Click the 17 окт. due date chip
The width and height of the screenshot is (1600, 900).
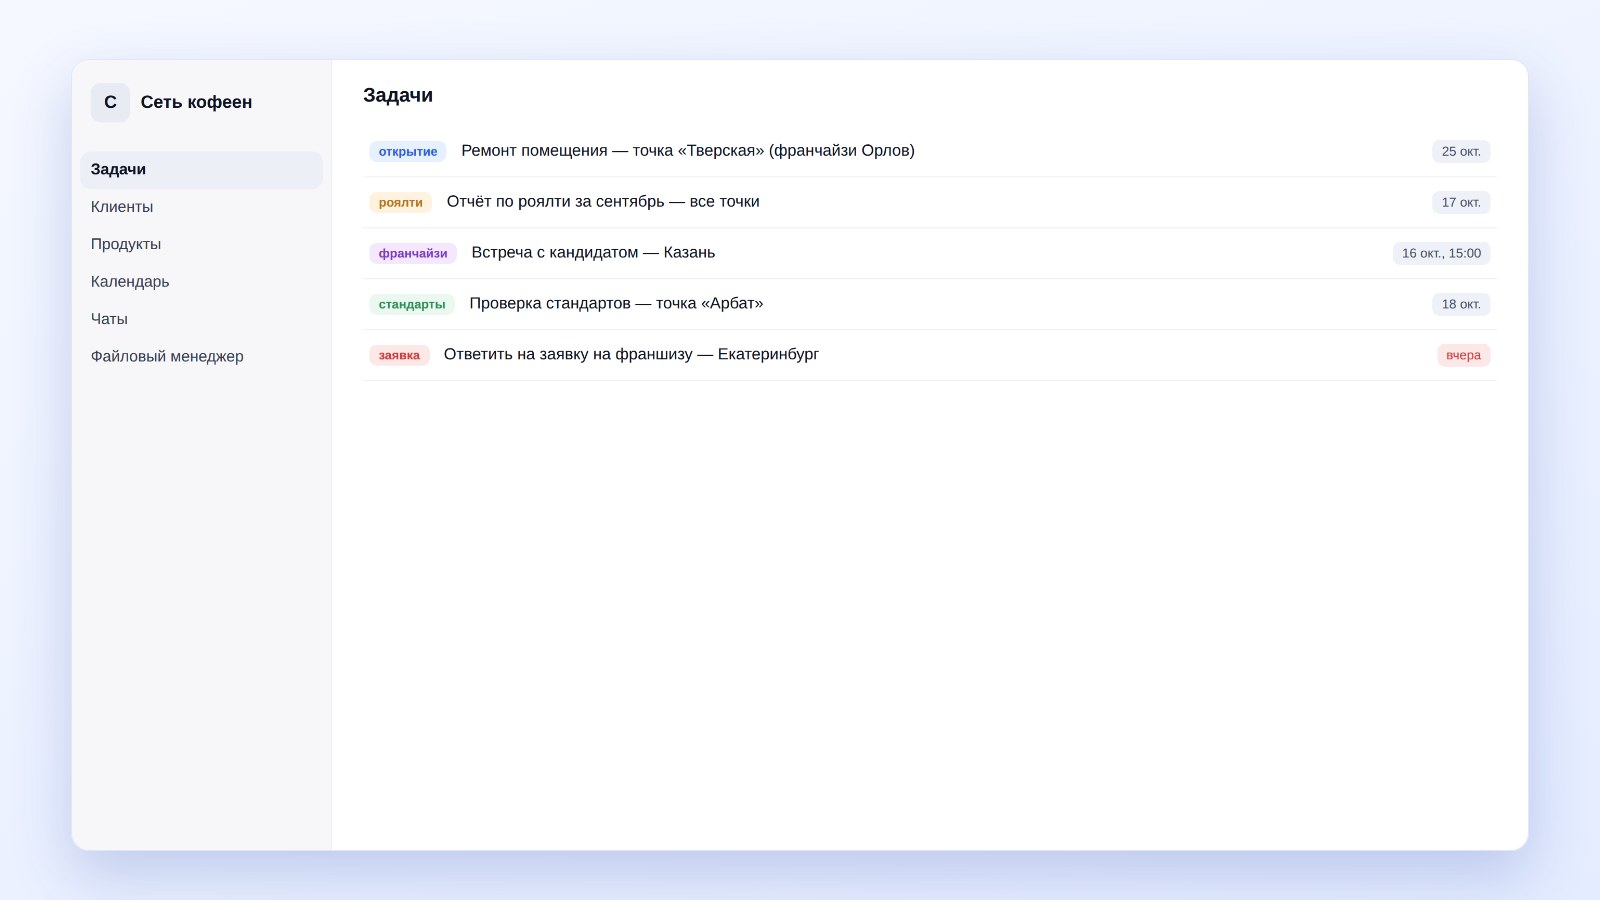[1461, 203]
